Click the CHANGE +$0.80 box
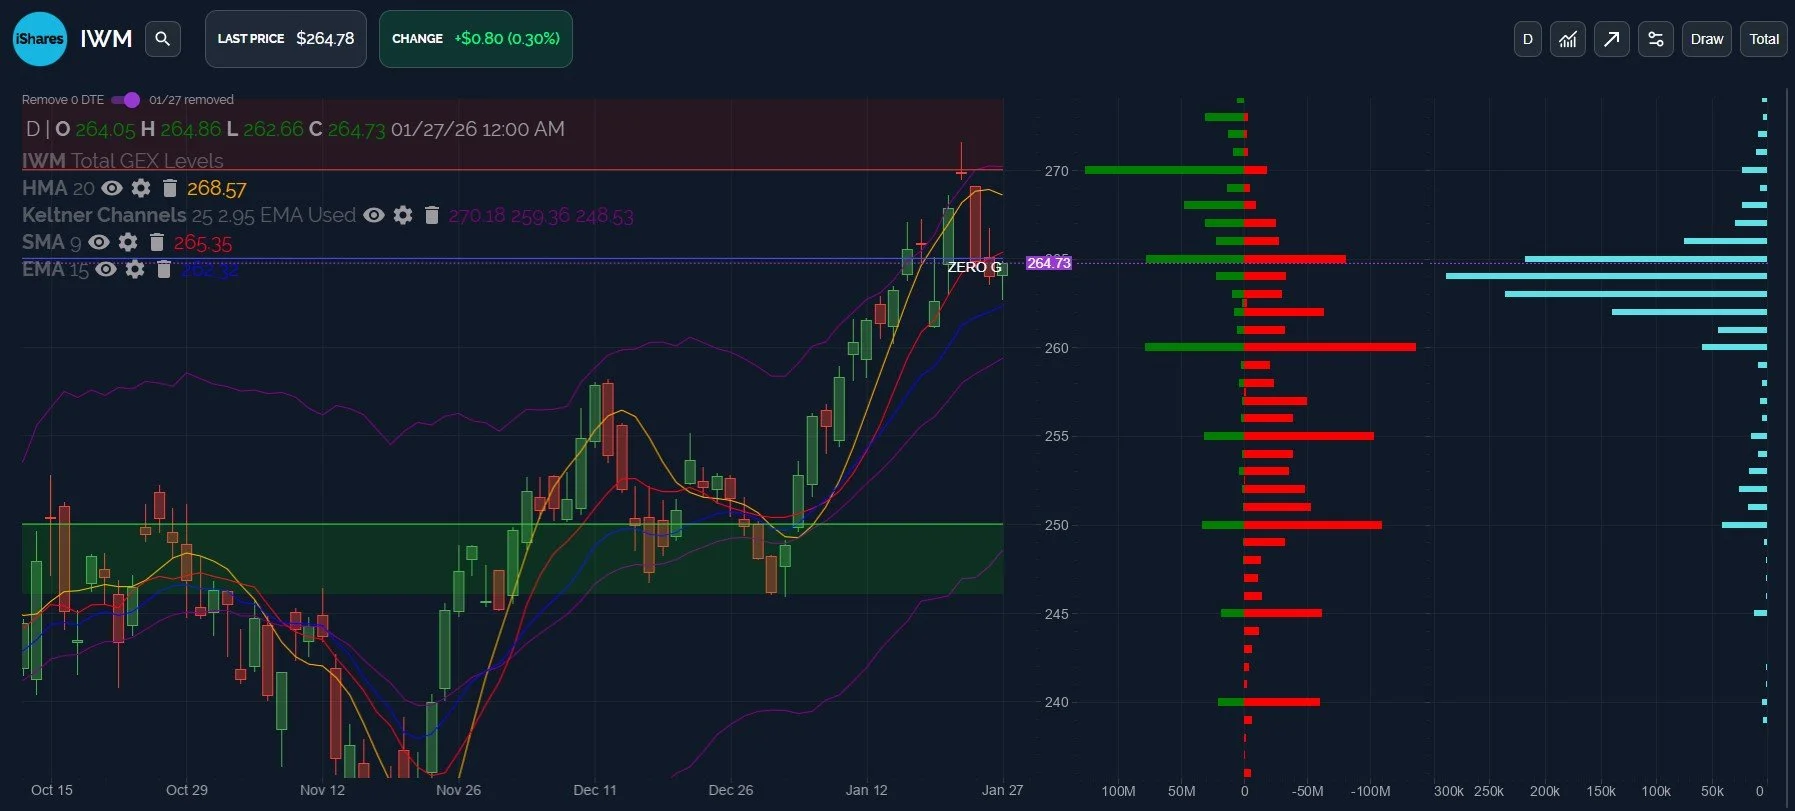 pyautogui.click(x=476, y=39)
